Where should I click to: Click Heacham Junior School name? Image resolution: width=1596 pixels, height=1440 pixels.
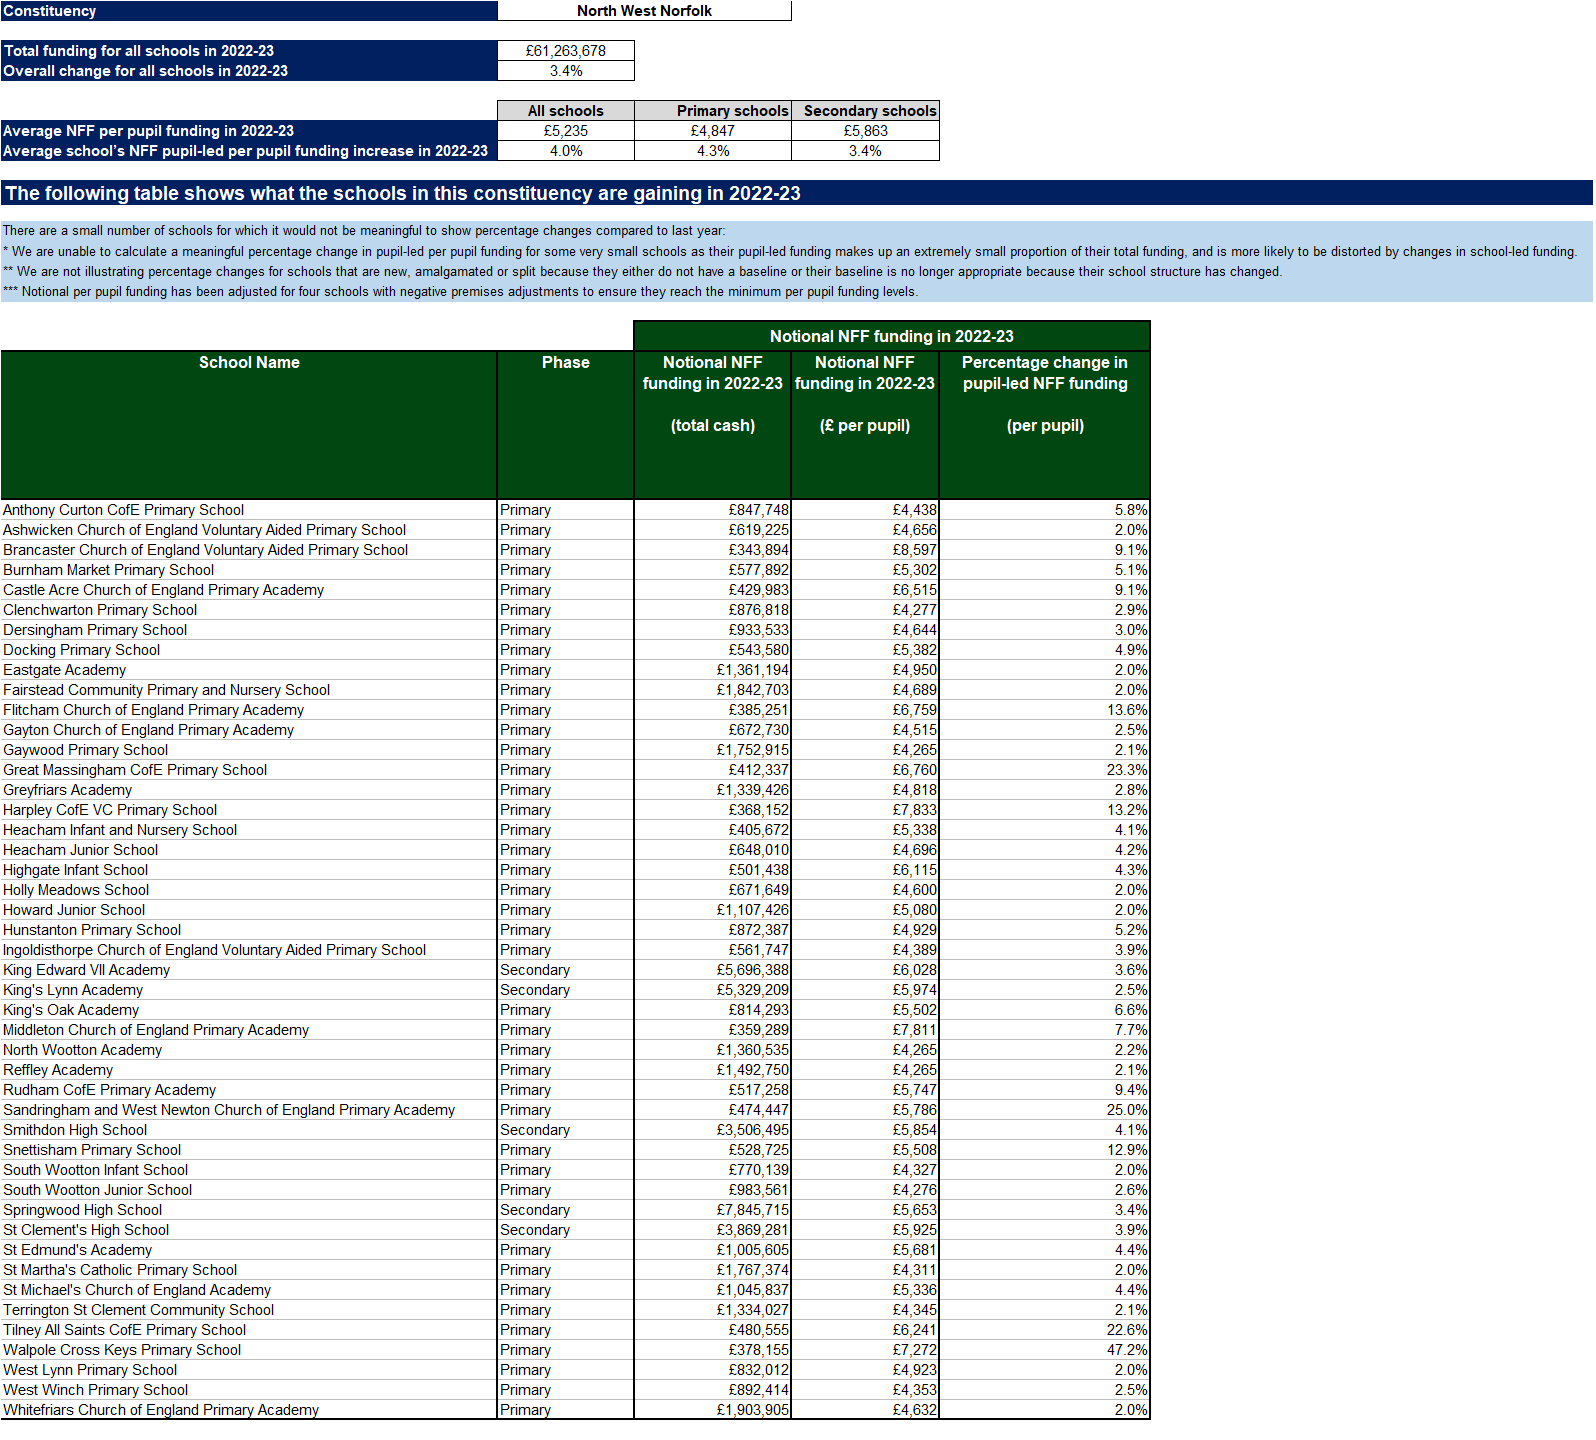pyautogui.click(x=80, y=850)
